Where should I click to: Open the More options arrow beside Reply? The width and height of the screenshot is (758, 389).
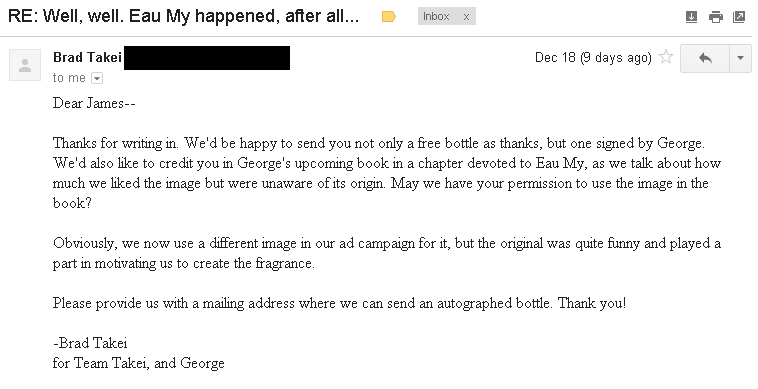click(x=740, y=58)
